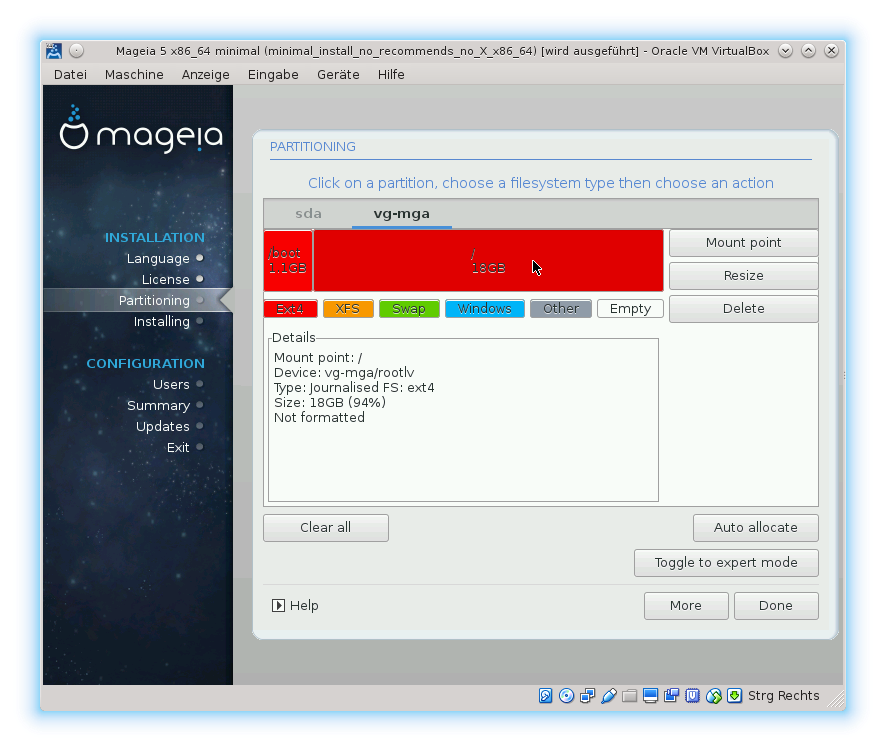Click the Users step in sidebar
The width and height of the screenshot is (886, 751).
171,385
